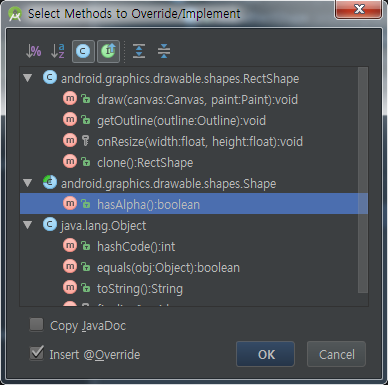Image resolution: width=388 pixels, height=385 pixels.
Task: Expand all tree nodes
Action: tap(139, 51)
